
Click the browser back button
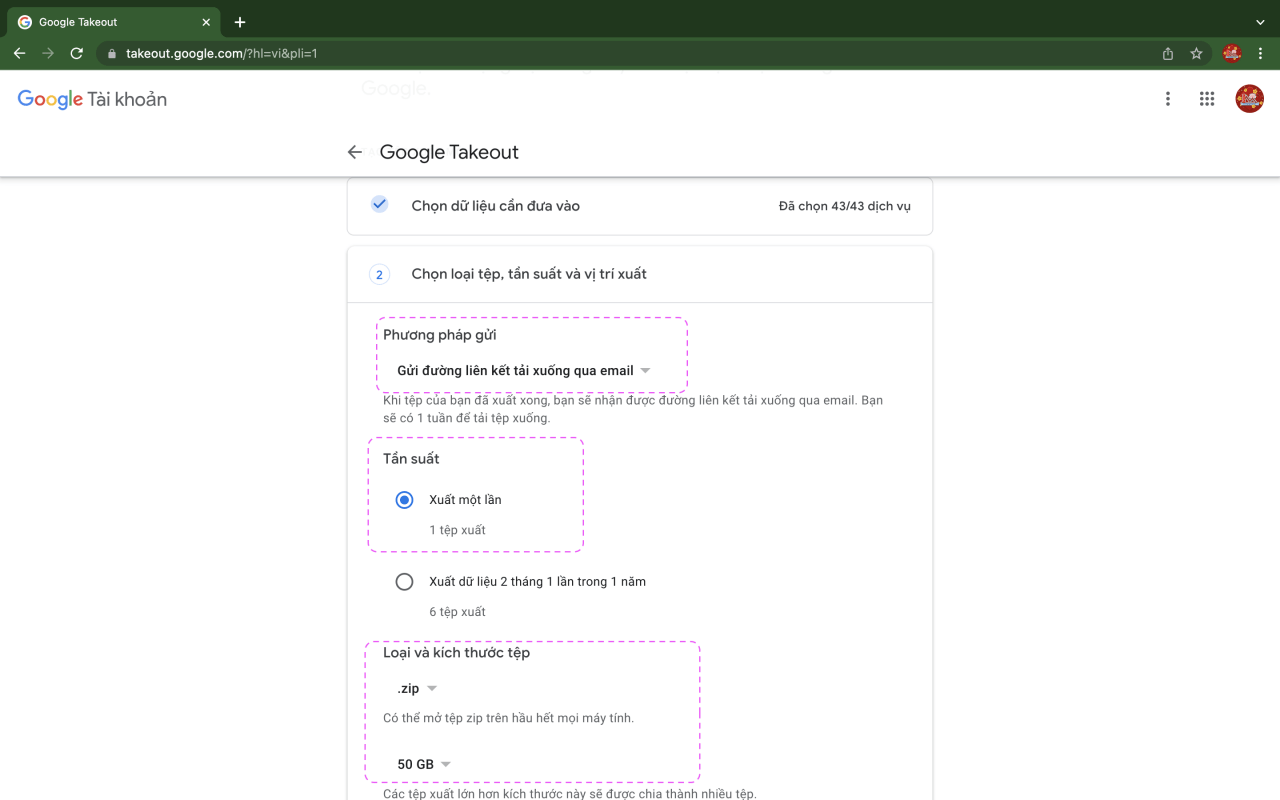pos(19,53)
